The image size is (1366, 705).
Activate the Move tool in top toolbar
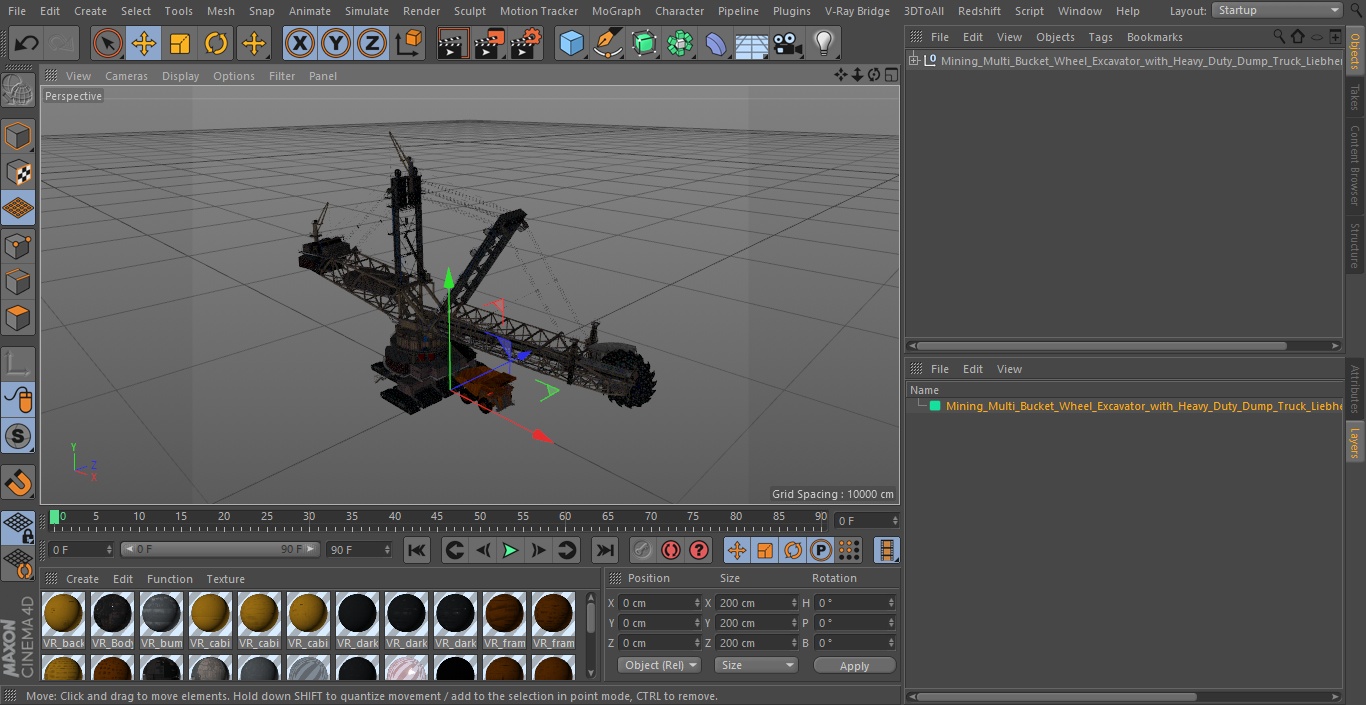pyautogui.click(x=144, y=43)
